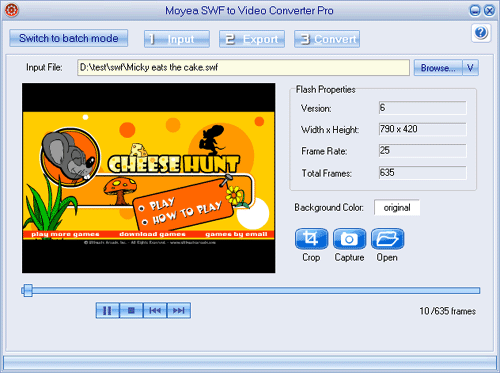500x373 pixels.
Task: Open the Input step tab
Action: click(177, 39)
